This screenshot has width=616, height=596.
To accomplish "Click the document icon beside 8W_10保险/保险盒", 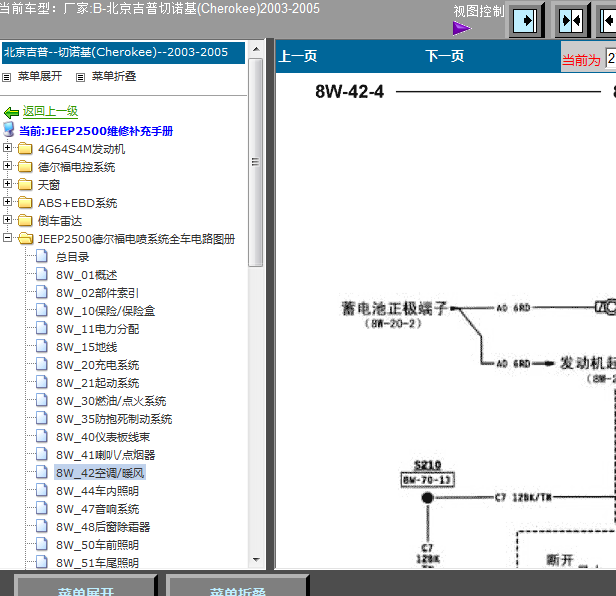I will pyautogui.click(x=42, y=310).
